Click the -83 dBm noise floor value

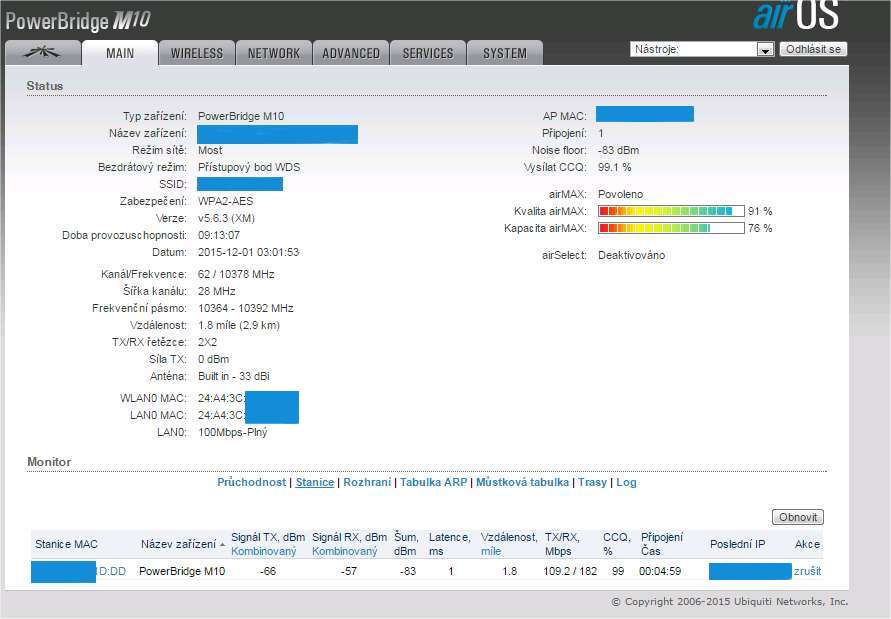tap(618, 150)
